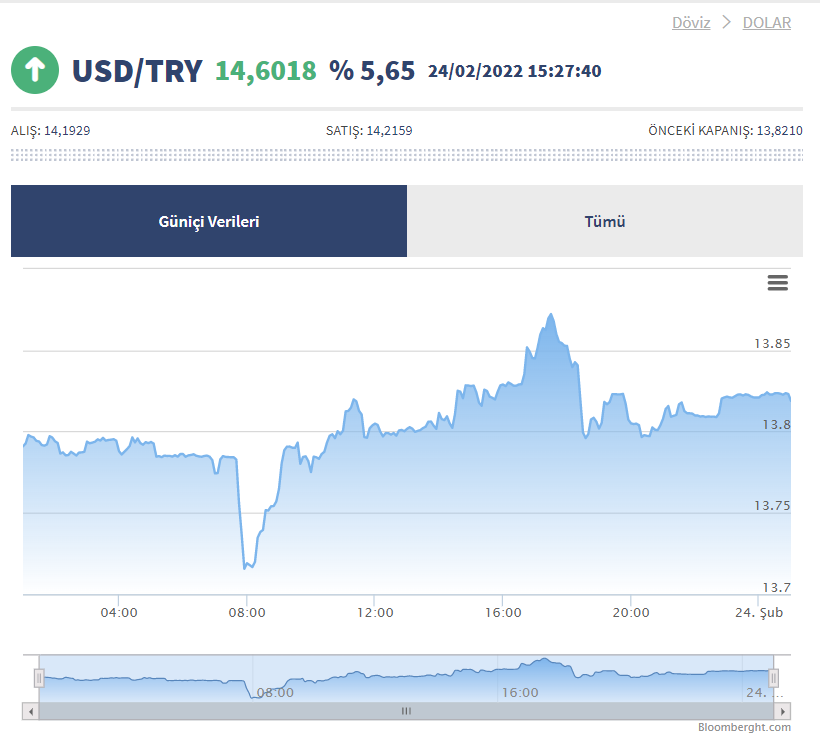Switch to the Tümü tab
The width and height of the screenshot is (820, 738).
[x=605, y=221]
